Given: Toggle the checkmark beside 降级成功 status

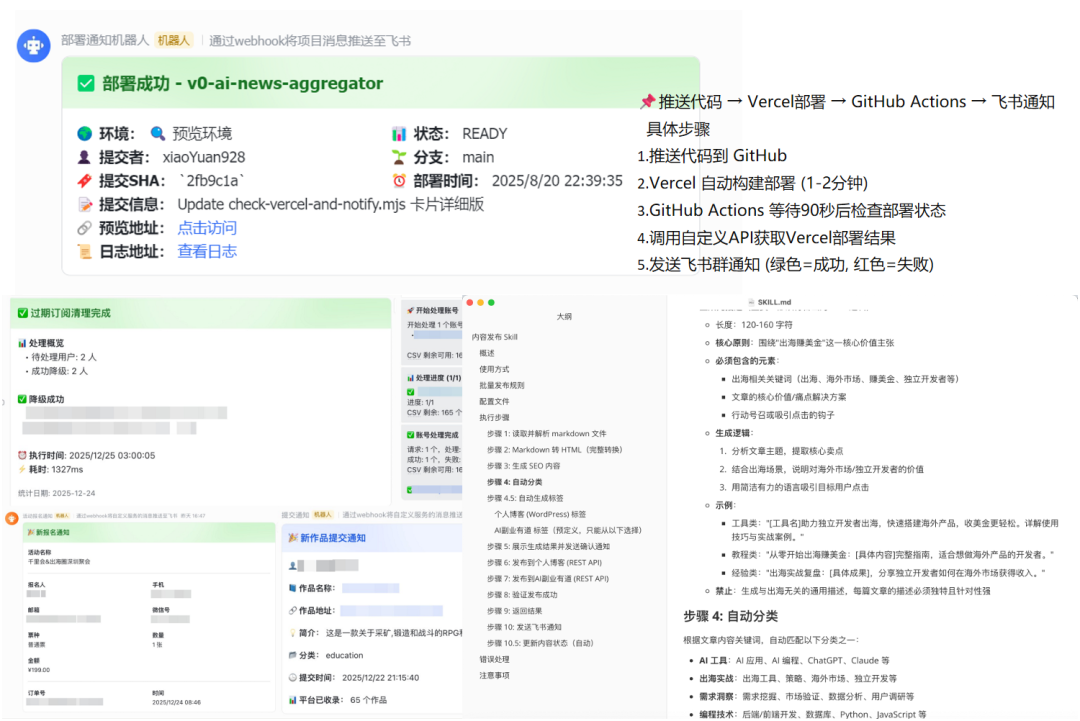Looking at the screenshot, I should 21,400.
